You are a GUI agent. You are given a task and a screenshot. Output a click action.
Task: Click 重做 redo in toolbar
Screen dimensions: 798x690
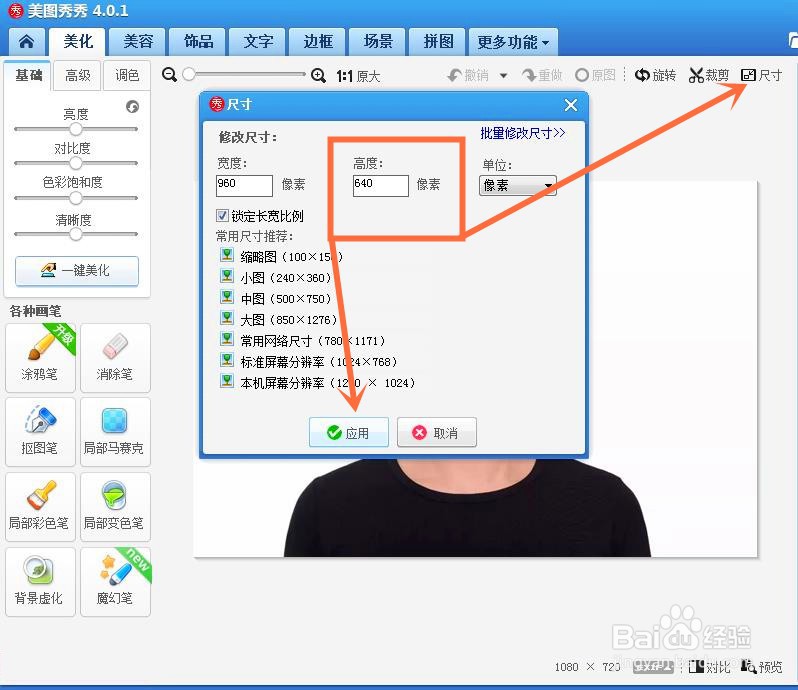(x=542, y=76)
